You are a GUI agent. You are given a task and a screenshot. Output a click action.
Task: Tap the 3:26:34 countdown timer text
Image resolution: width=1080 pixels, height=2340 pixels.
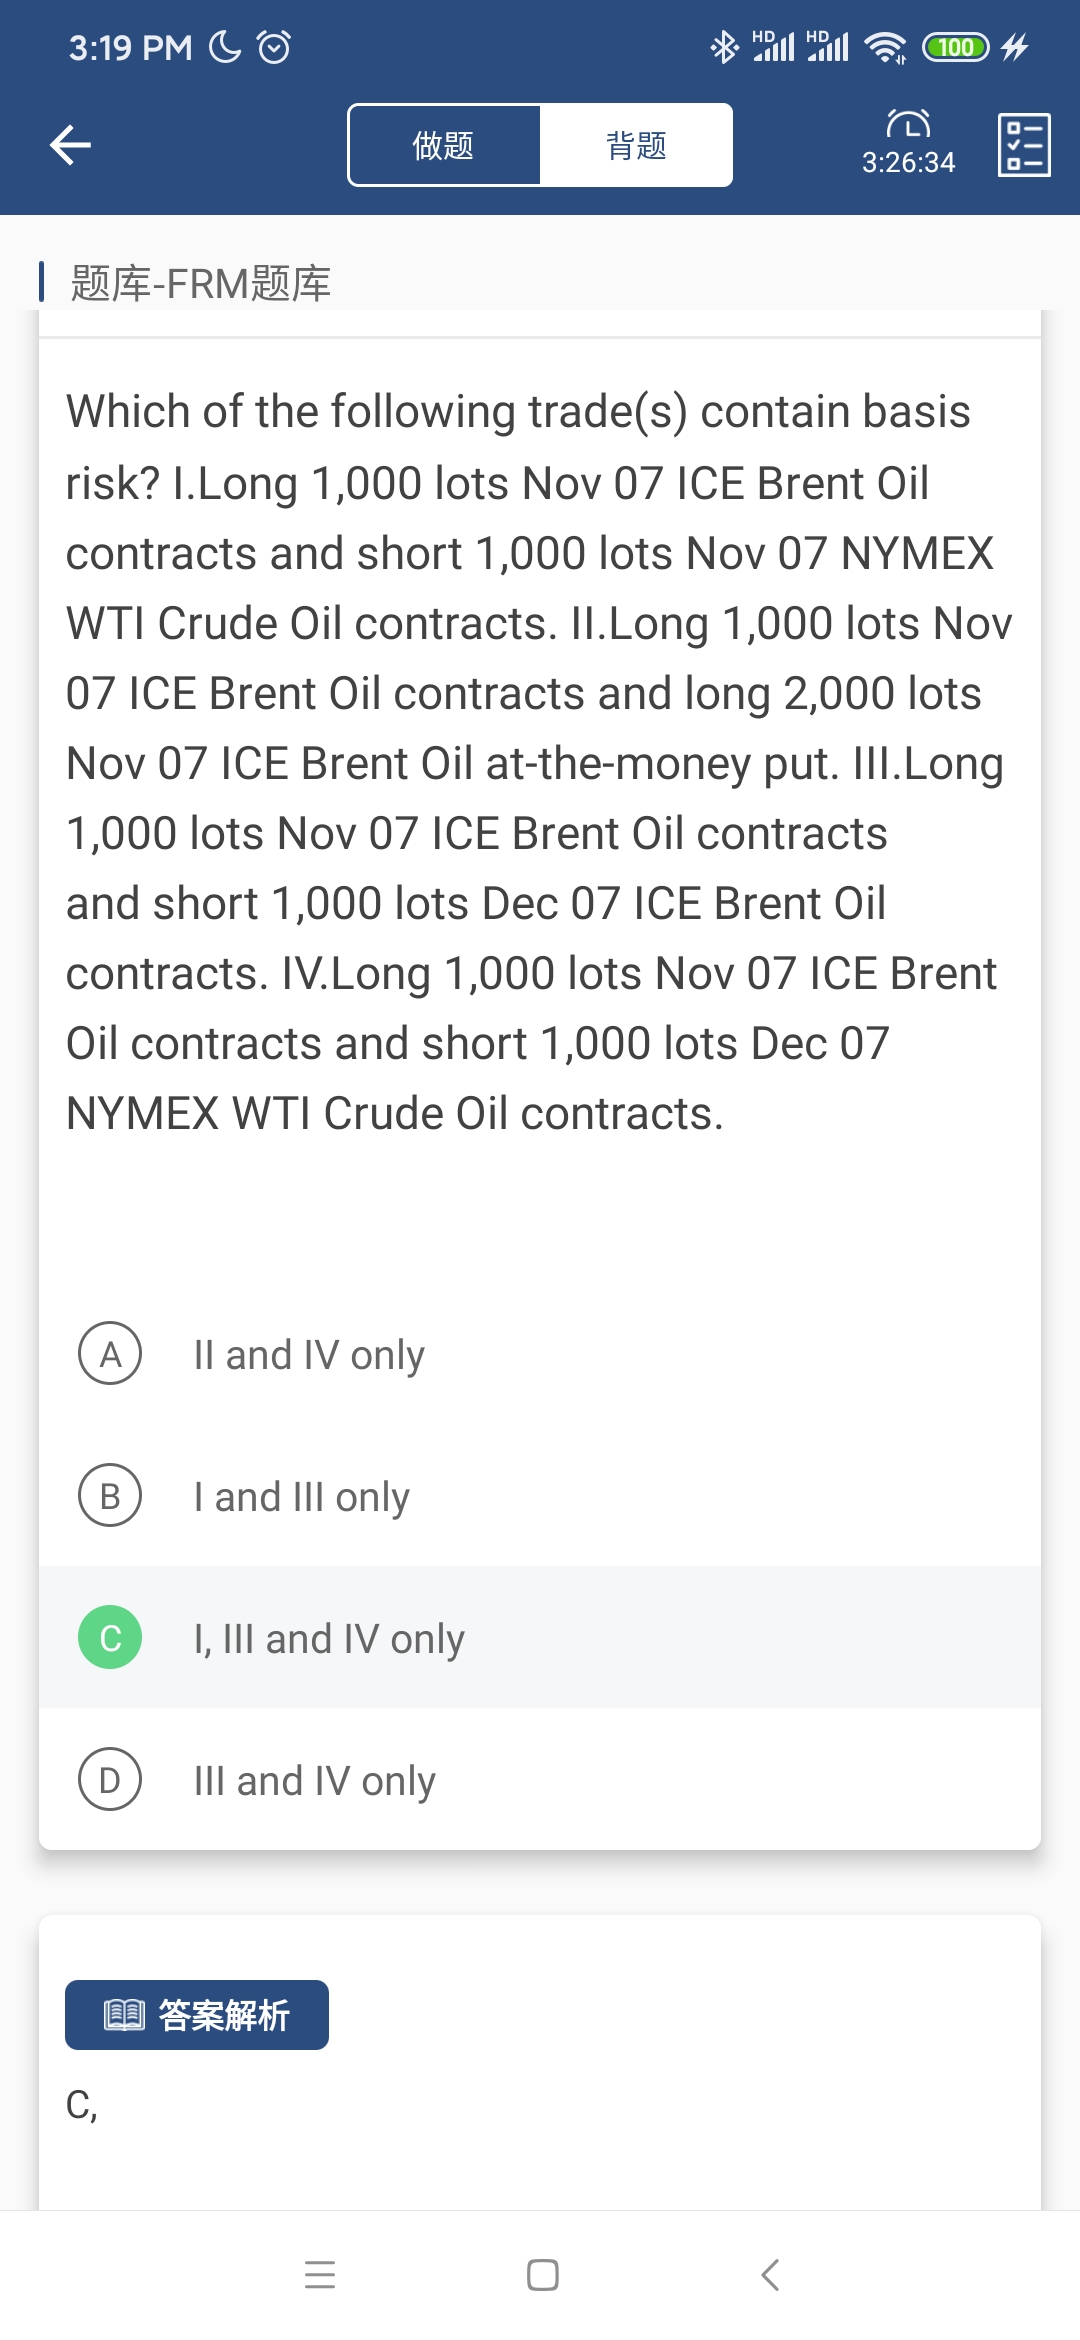[908, 163]
